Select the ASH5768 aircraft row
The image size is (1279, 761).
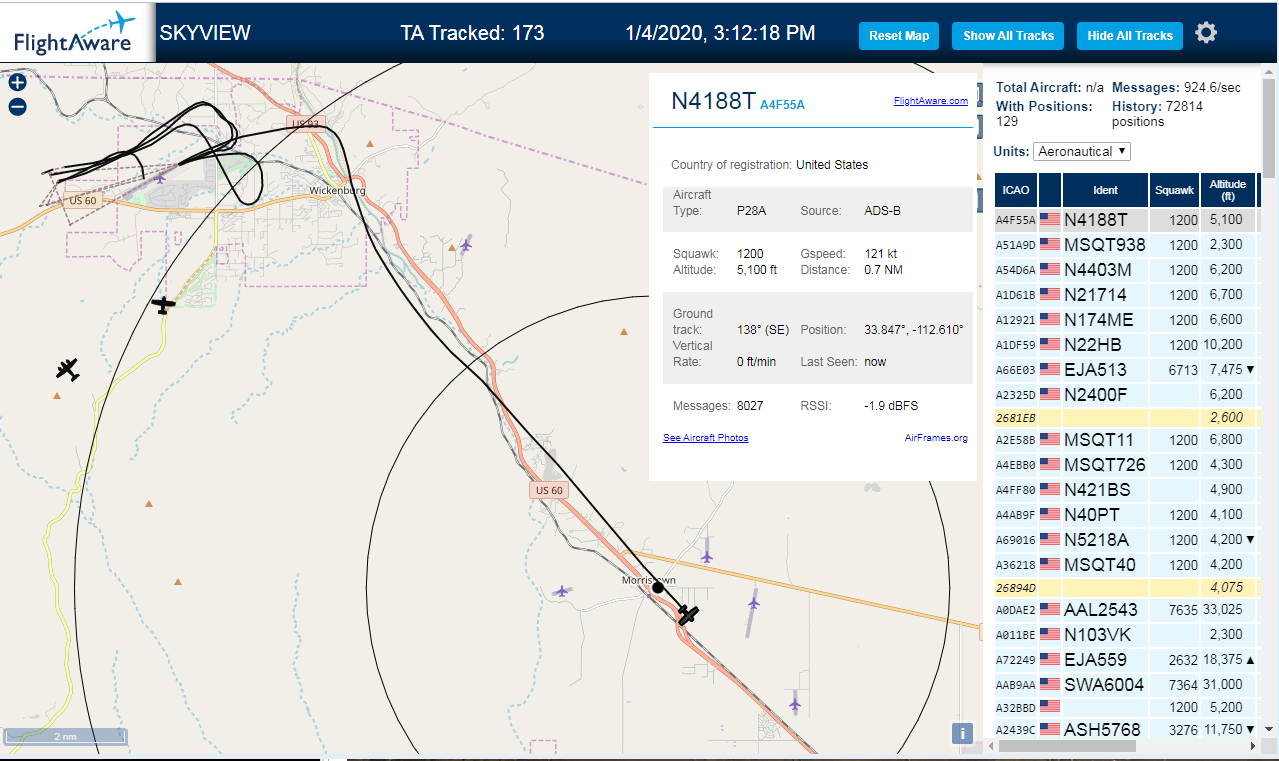pyautogui.click(x=1126, y=730)
